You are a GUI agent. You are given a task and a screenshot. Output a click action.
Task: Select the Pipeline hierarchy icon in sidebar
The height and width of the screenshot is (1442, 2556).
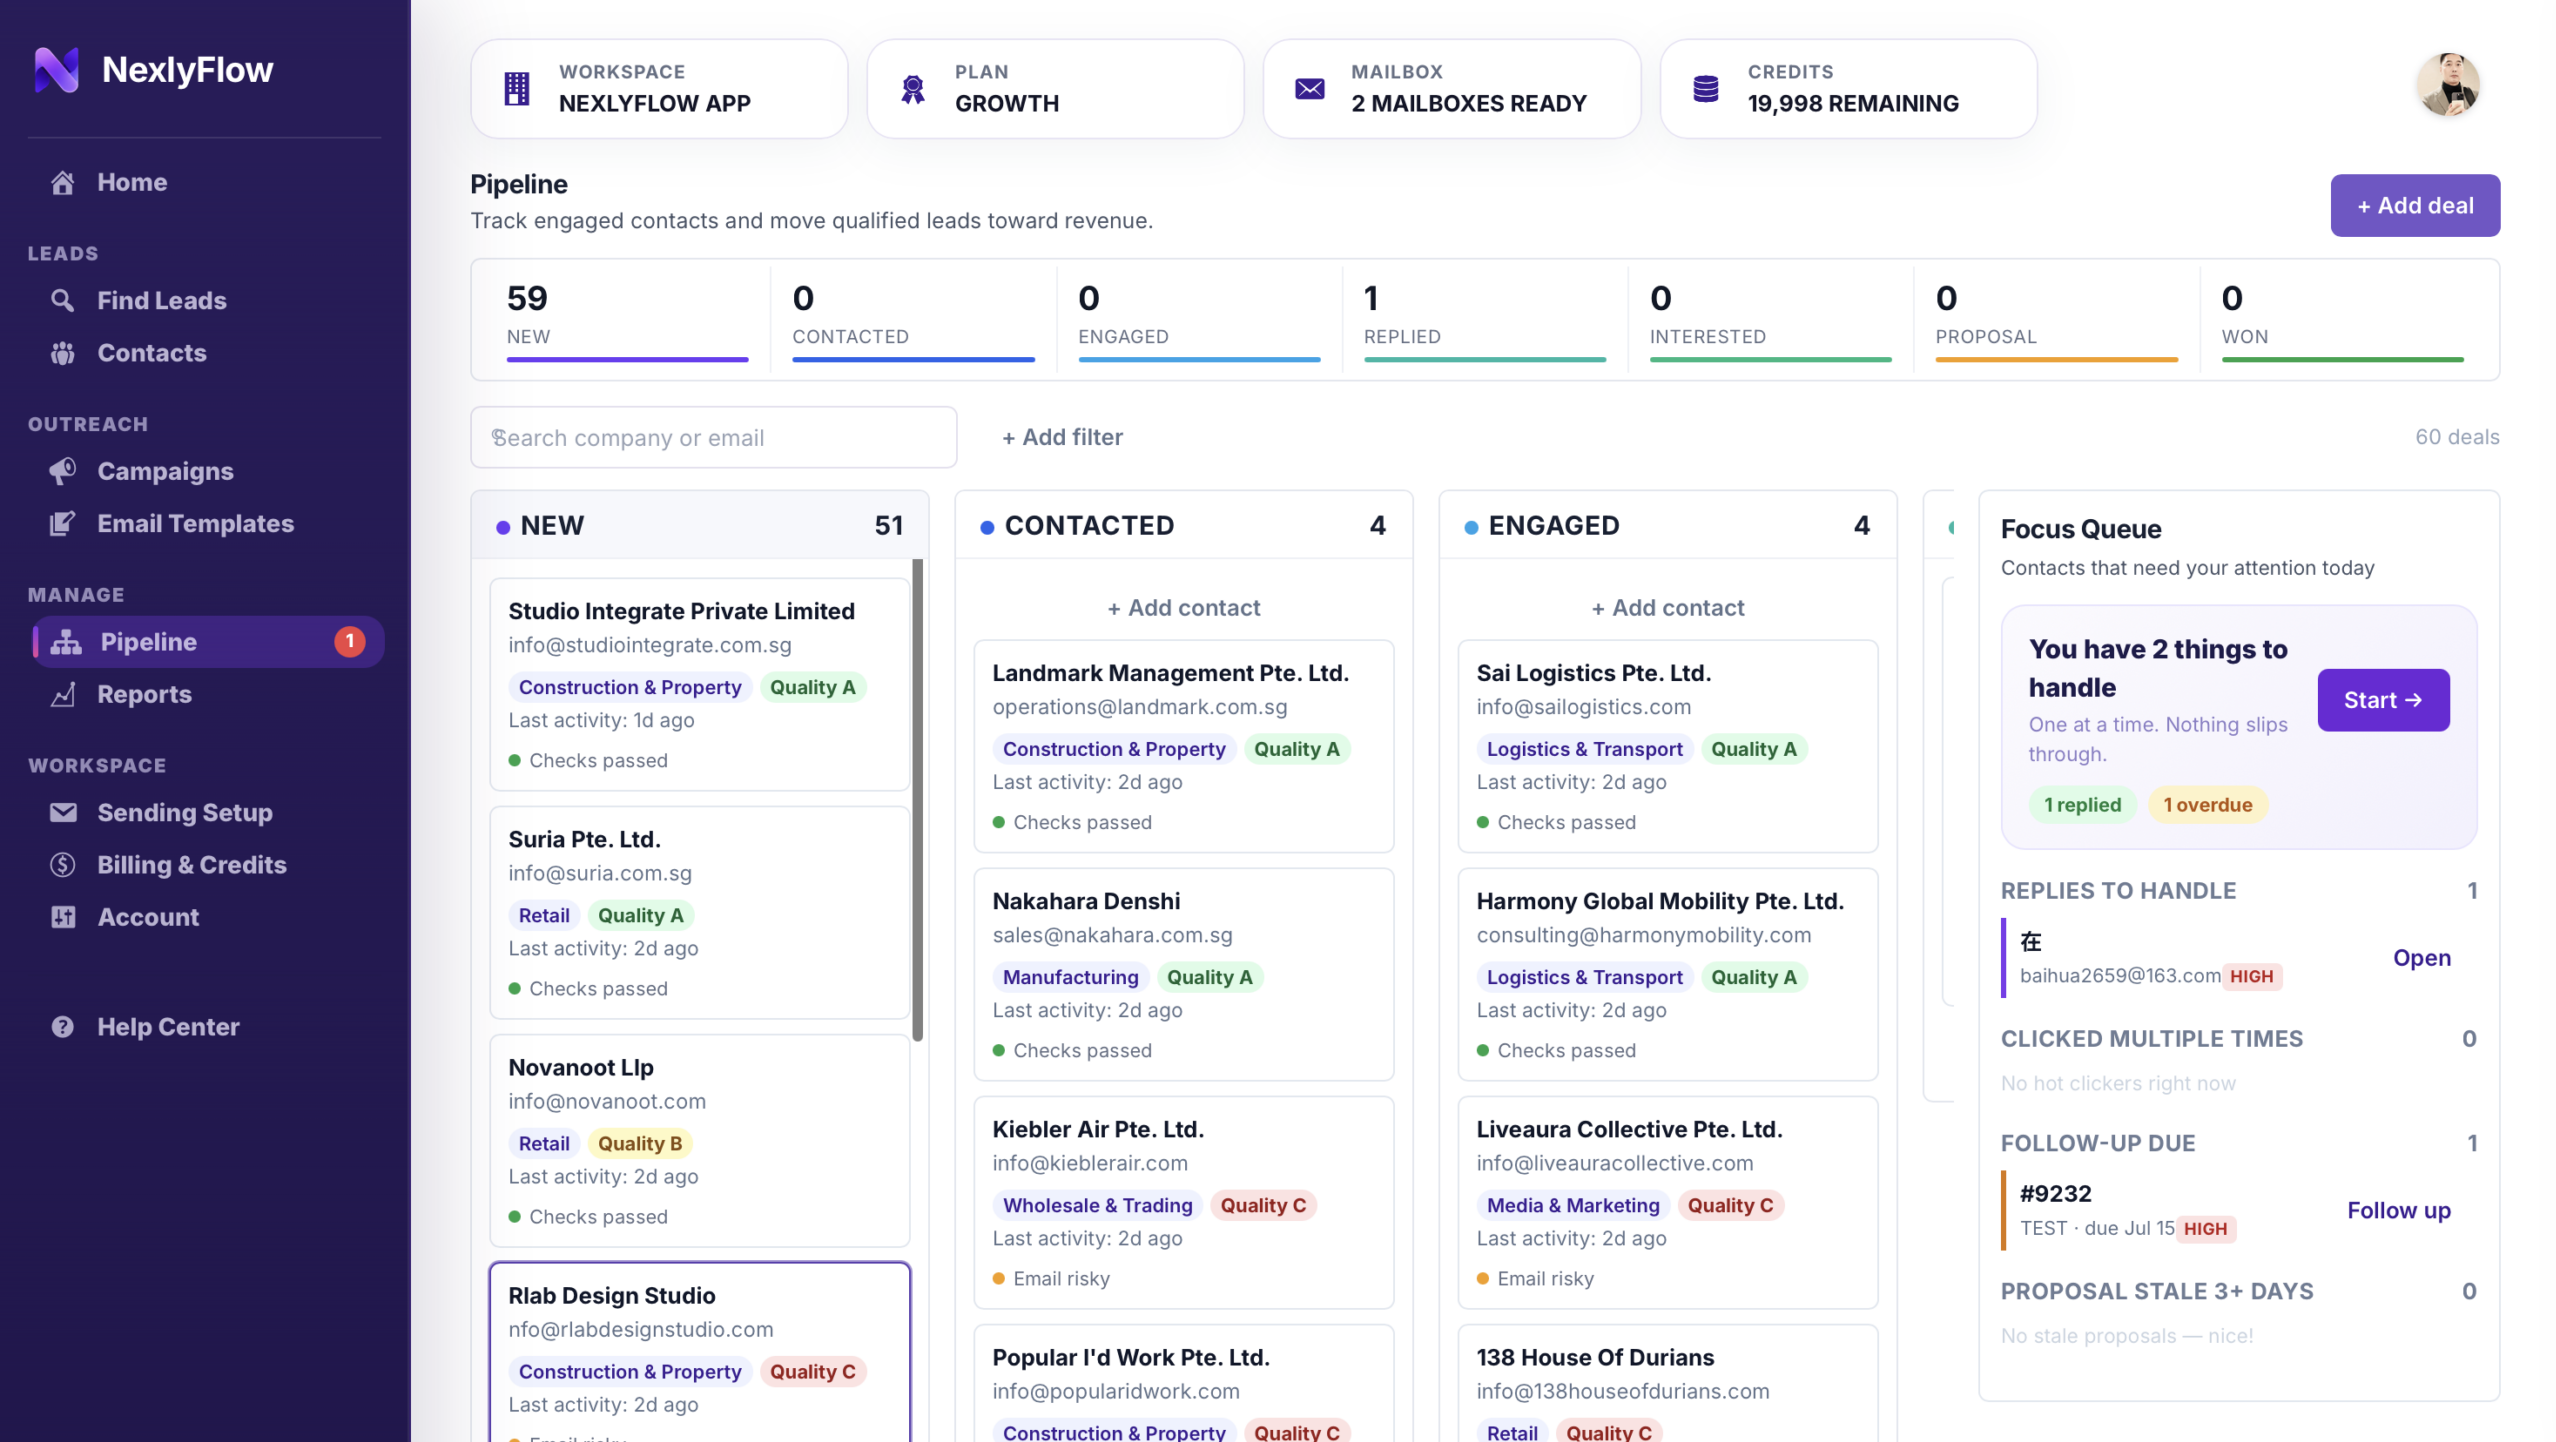[66, 642]
